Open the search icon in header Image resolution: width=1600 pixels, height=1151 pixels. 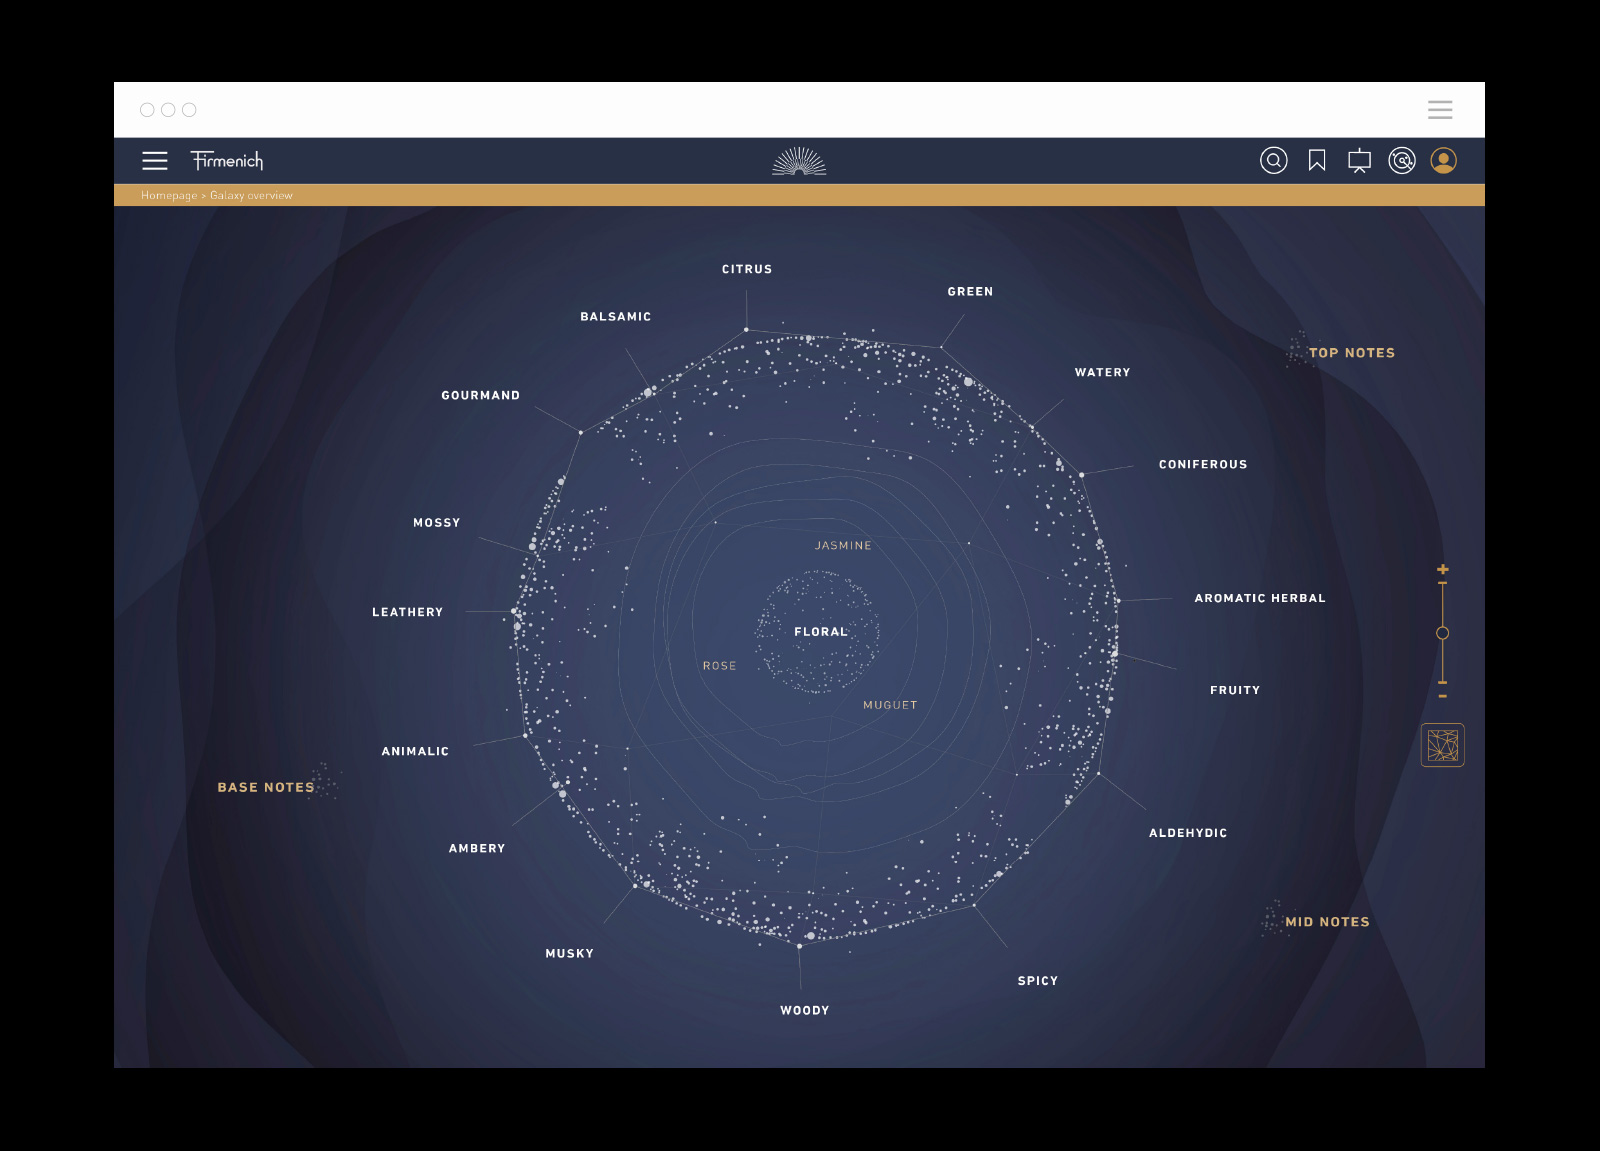coord(1273,160)
